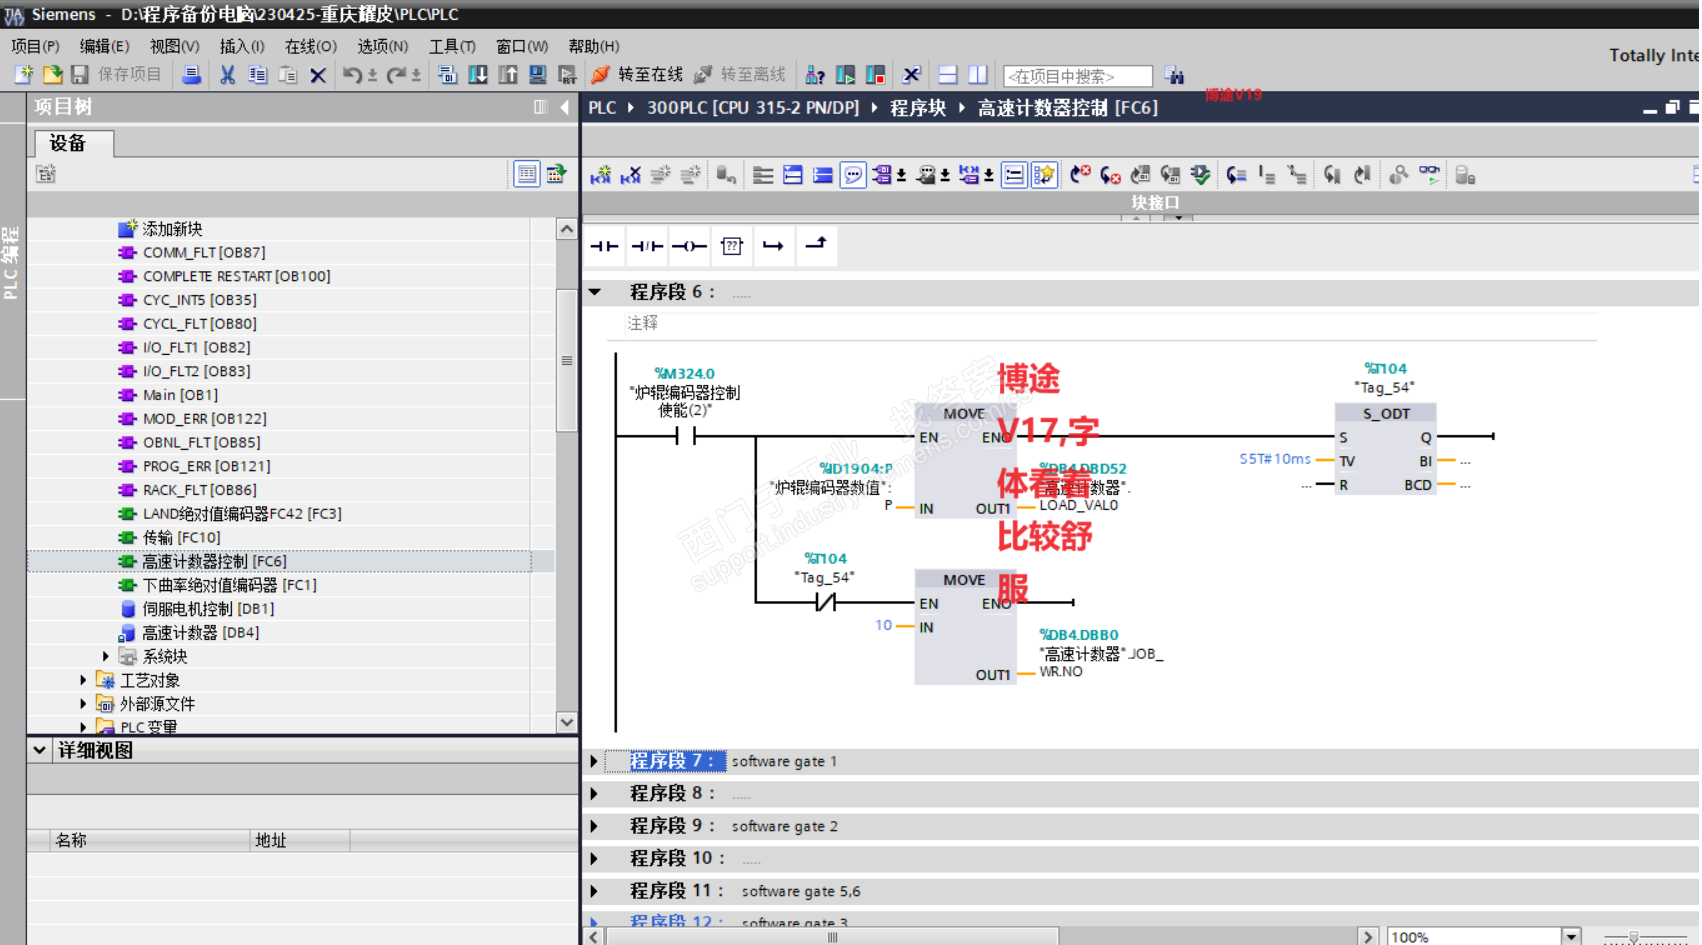Toggle network comments display button
The image size is (1702, 945).
click(x=853, y=175)
